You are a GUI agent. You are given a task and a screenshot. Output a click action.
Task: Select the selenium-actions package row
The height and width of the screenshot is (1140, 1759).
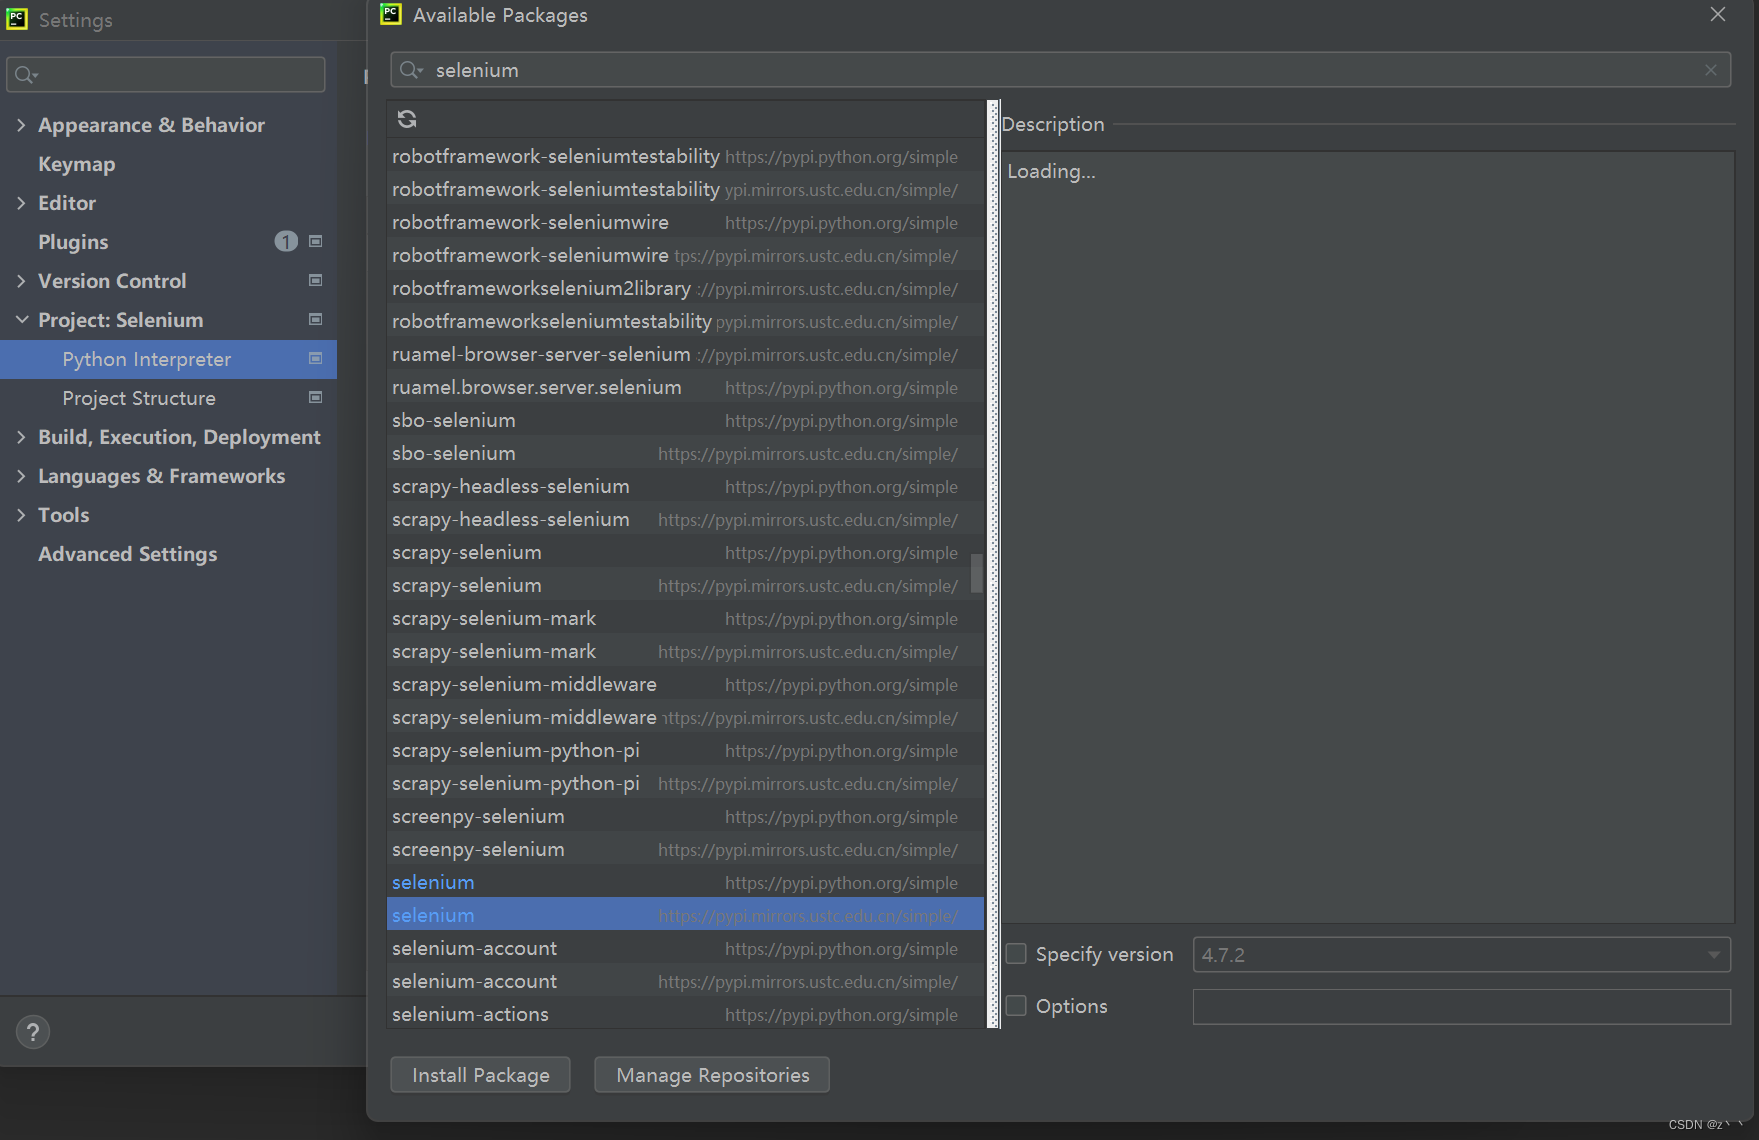(685, 1013)
